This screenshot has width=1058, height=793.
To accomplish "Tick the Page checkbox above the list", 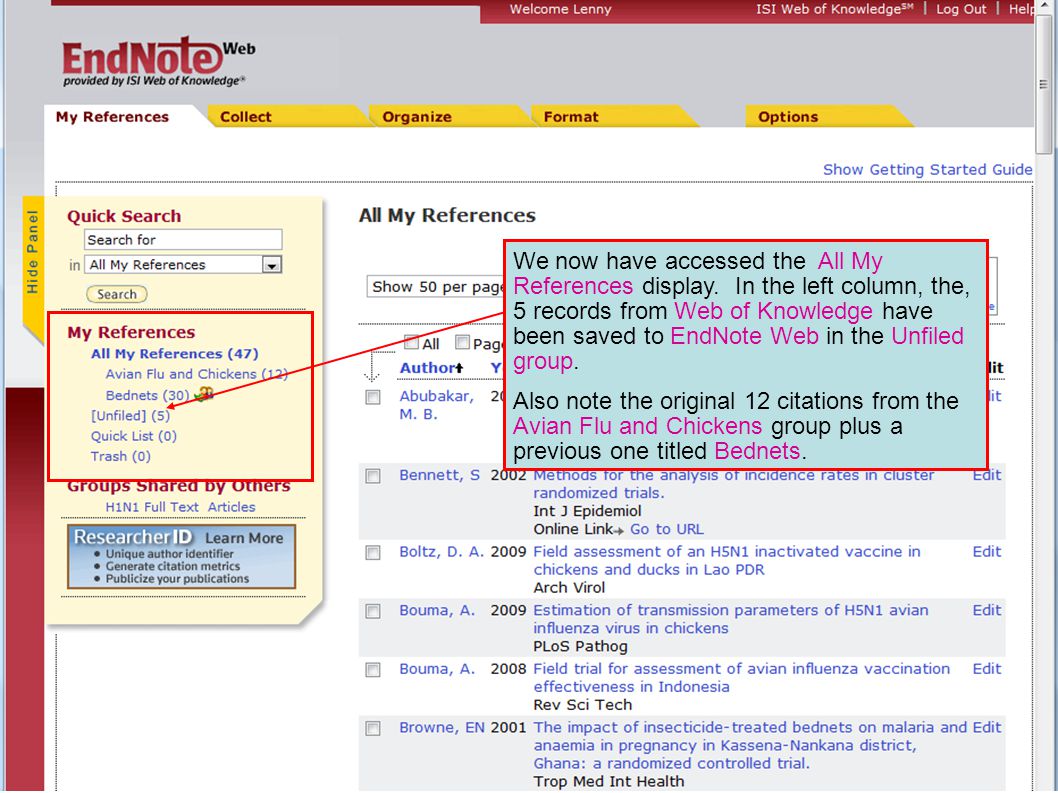I will click(462, 342).
